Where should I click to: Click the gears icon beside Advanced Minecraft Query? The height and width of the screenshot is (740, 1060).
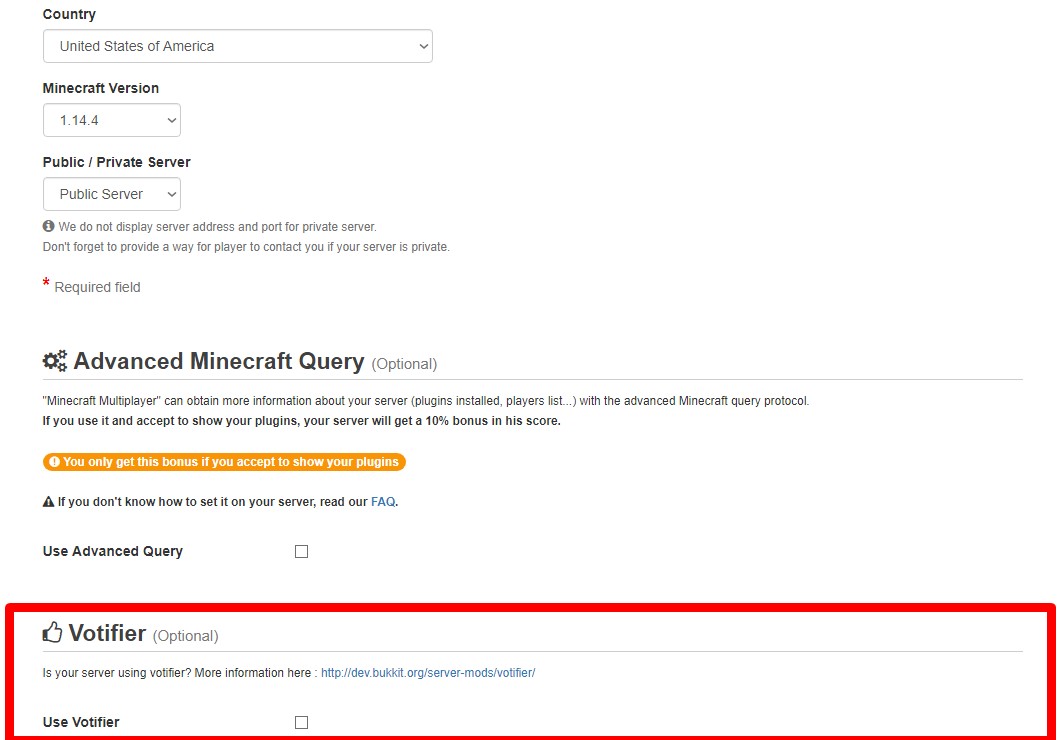tap(55, 361)
